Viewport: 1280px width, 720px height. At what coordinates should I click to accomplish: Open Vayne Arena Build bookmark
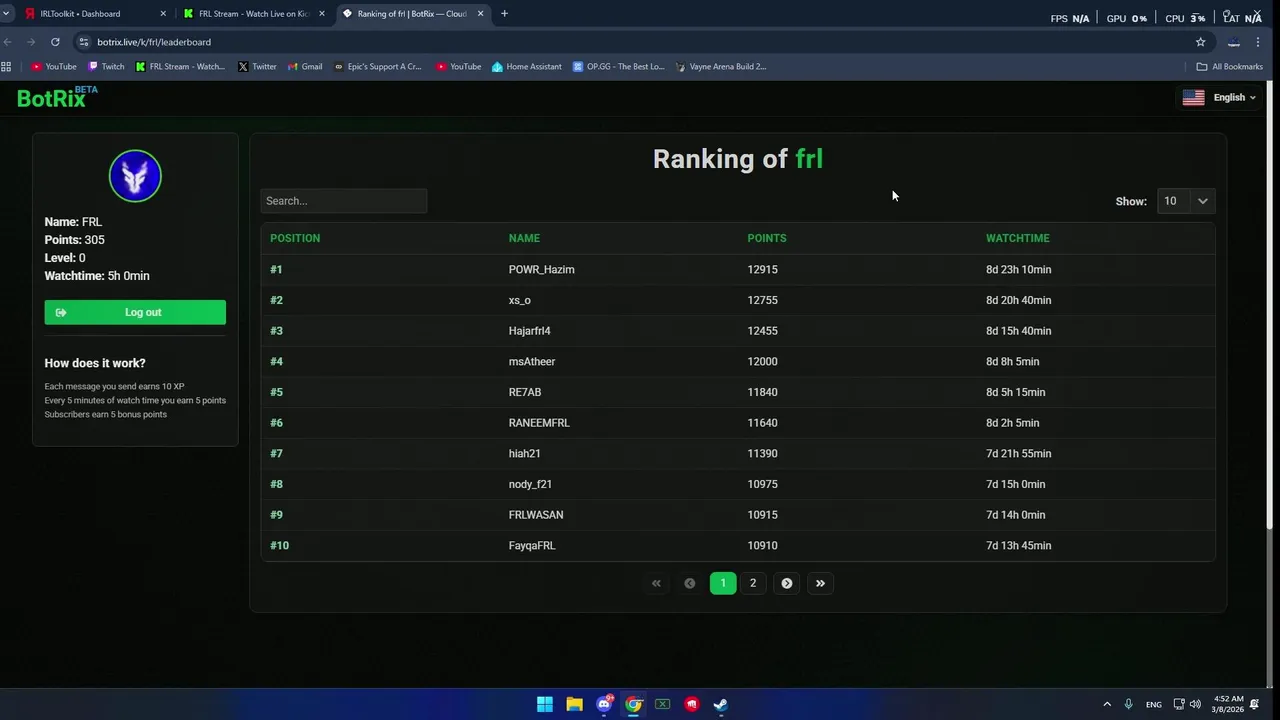point(721,67)
